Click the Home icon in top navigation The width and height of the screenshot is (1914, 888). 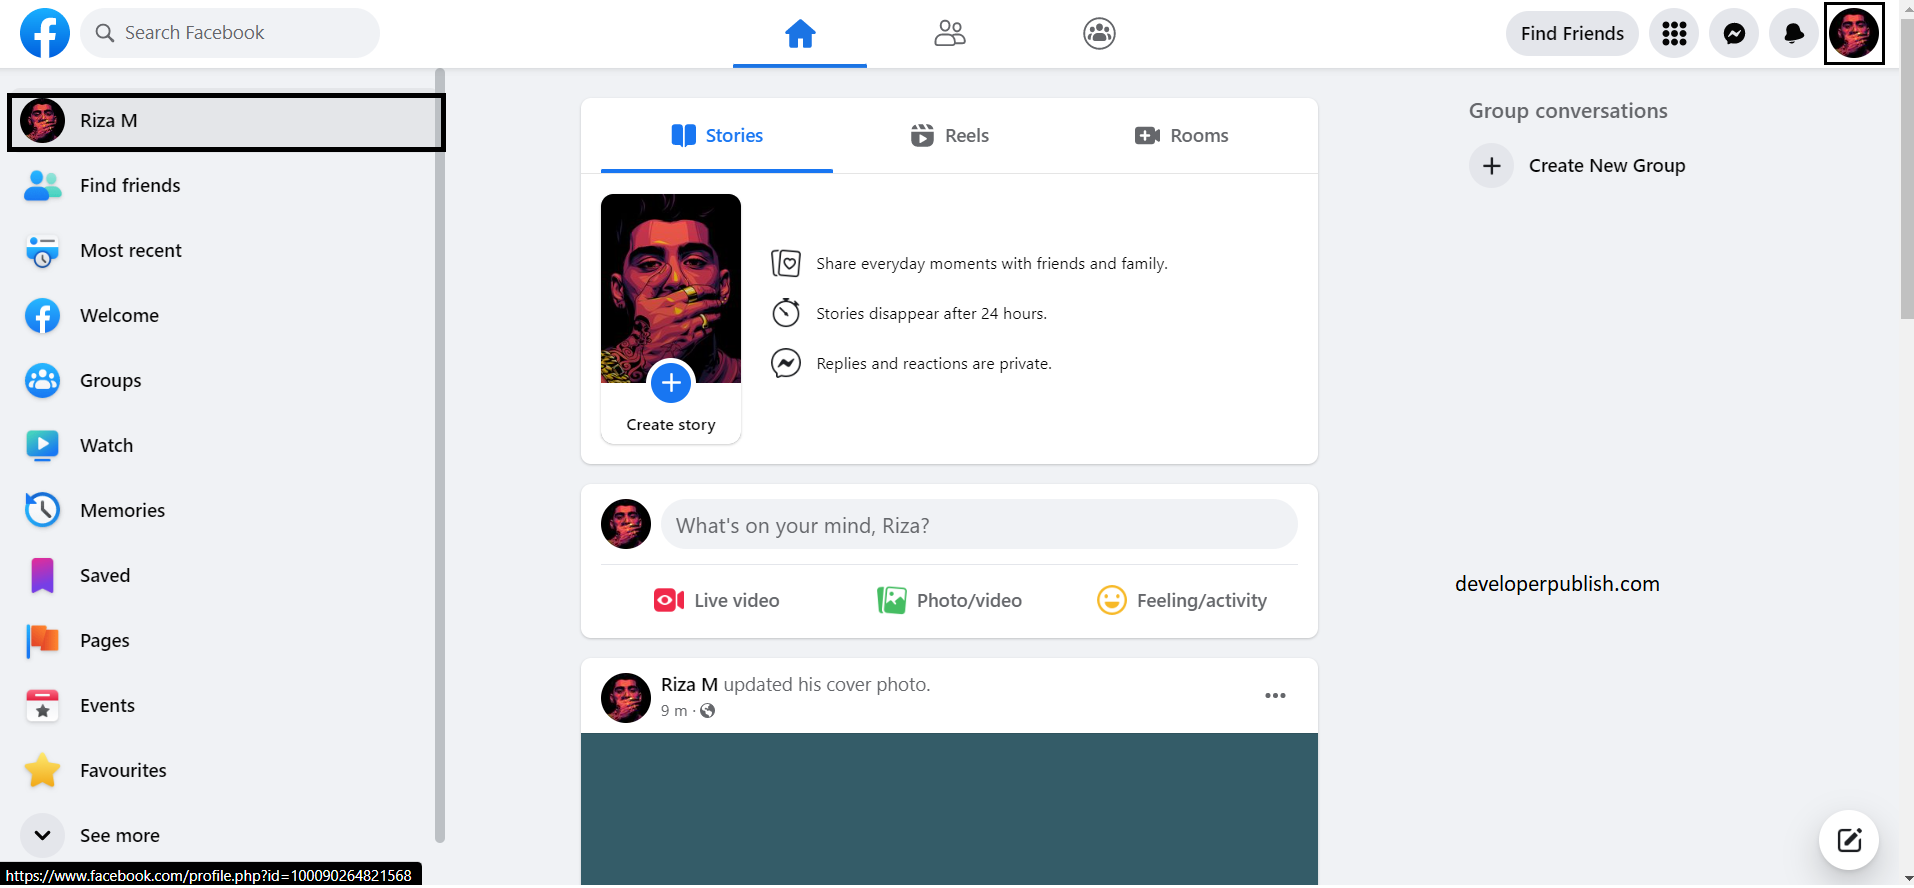coord(800,34)
